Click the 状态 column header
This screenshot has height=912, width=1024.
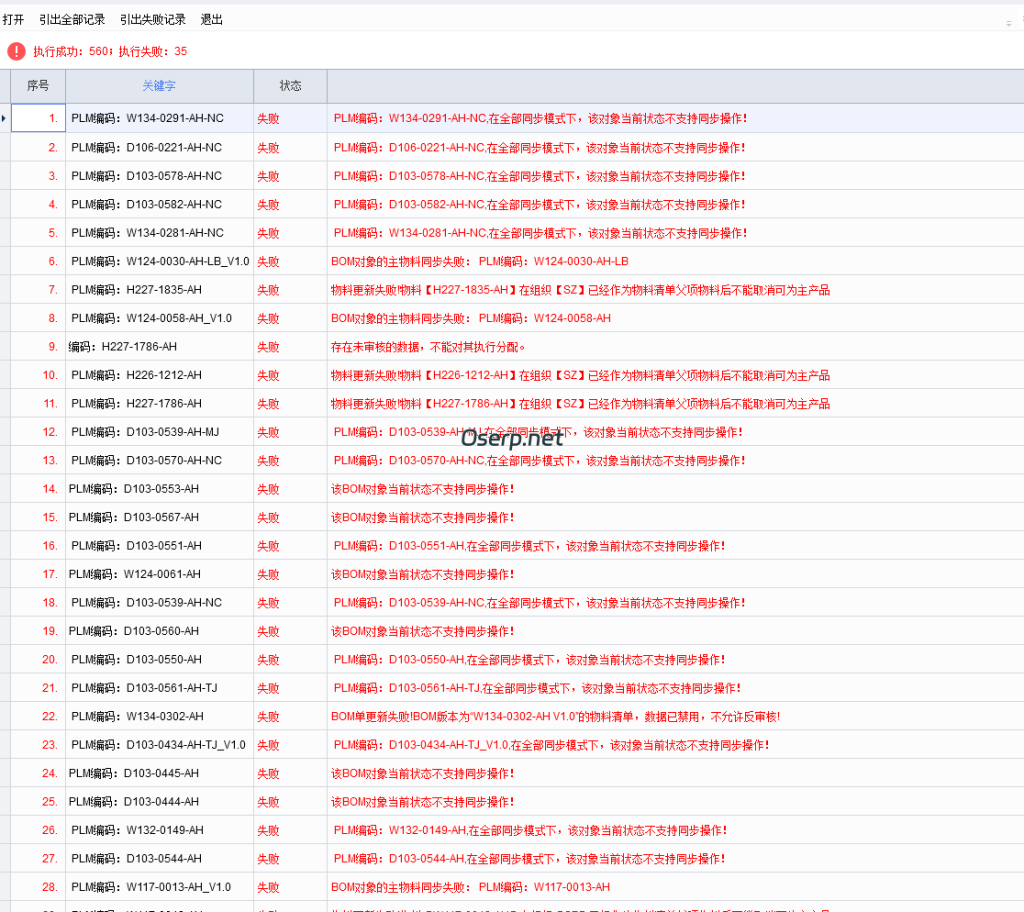[x=290, y=86]
